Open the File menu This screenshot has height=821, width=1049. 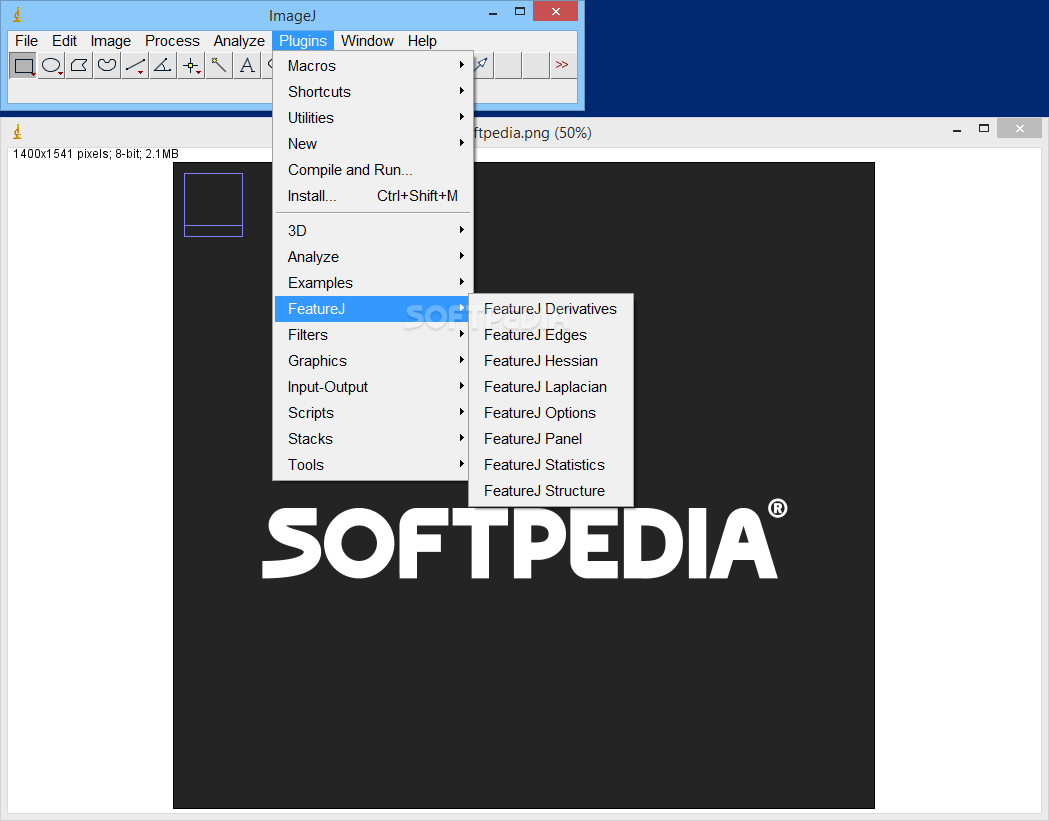(26, 41)
